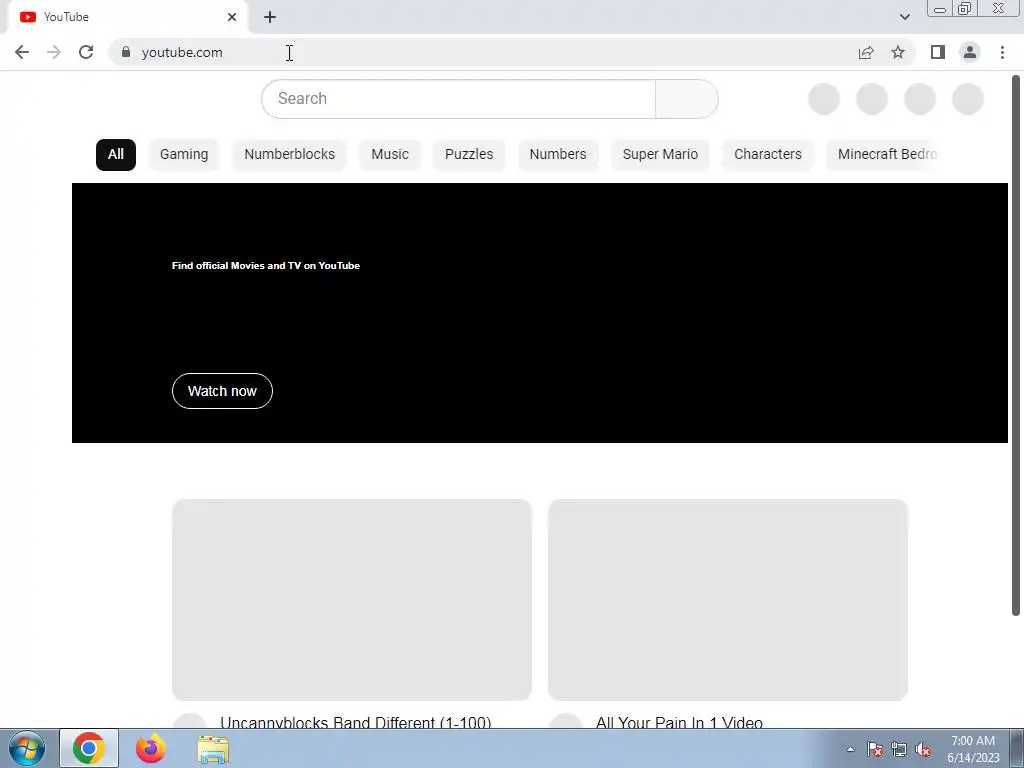Open the Chrome side panel
Viewport: 1024px width, 768px height.
(938, 52)
